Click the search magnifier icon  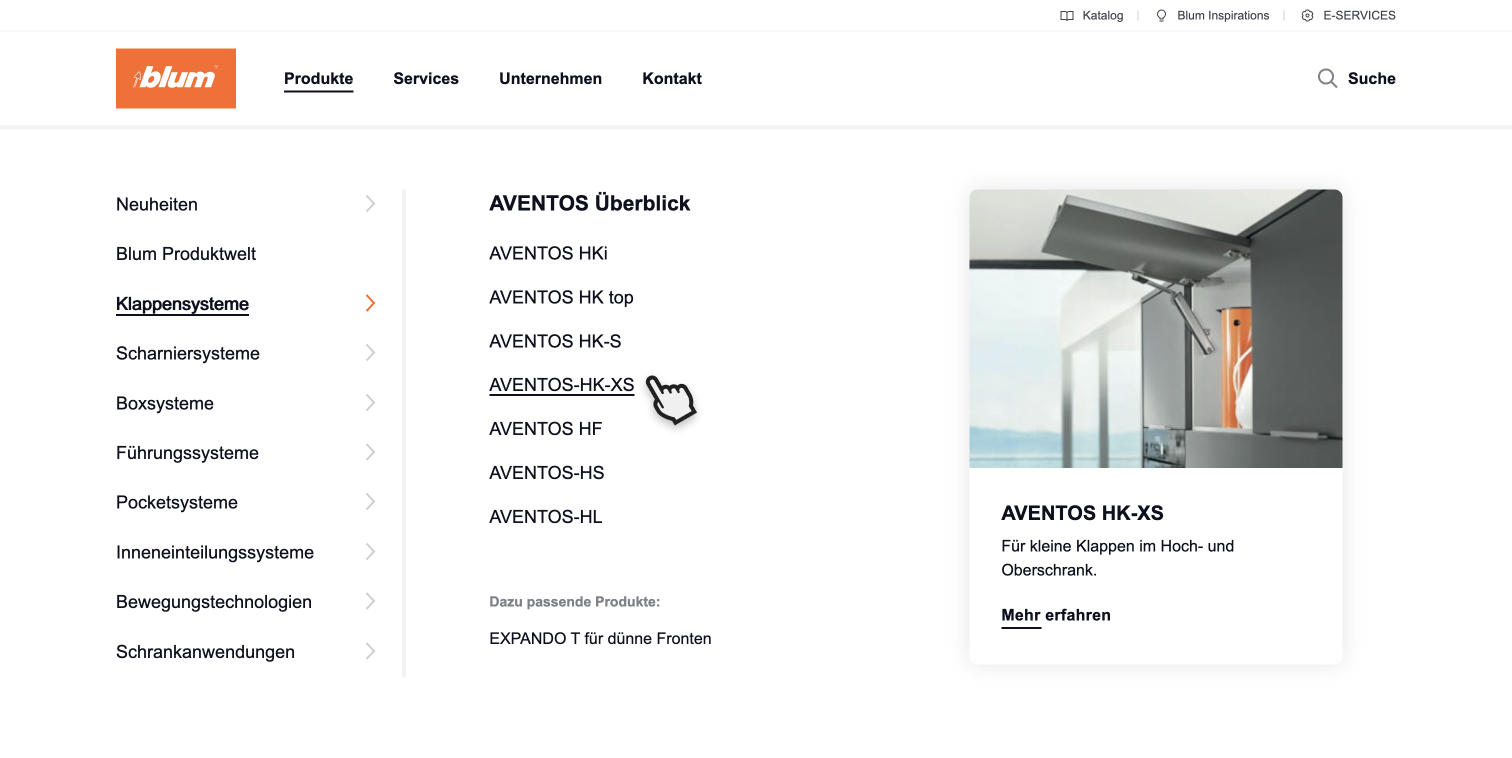click(x=1327, y=78)
